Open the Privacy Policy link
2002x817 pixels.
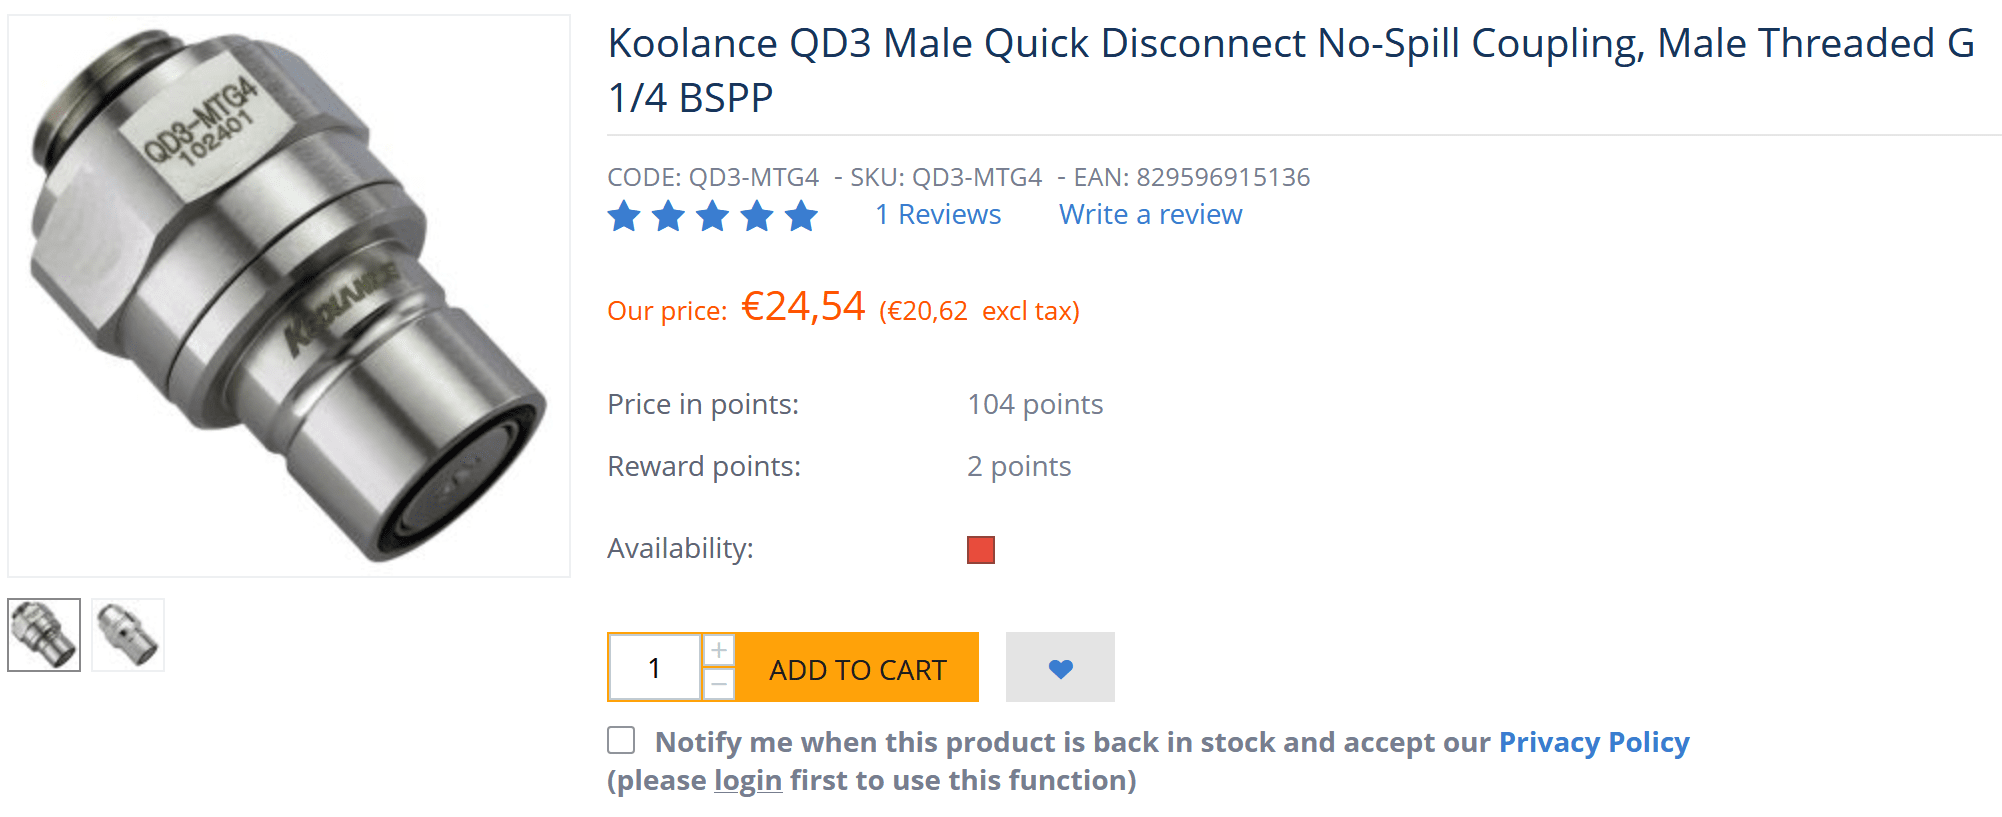[1593, 742]
